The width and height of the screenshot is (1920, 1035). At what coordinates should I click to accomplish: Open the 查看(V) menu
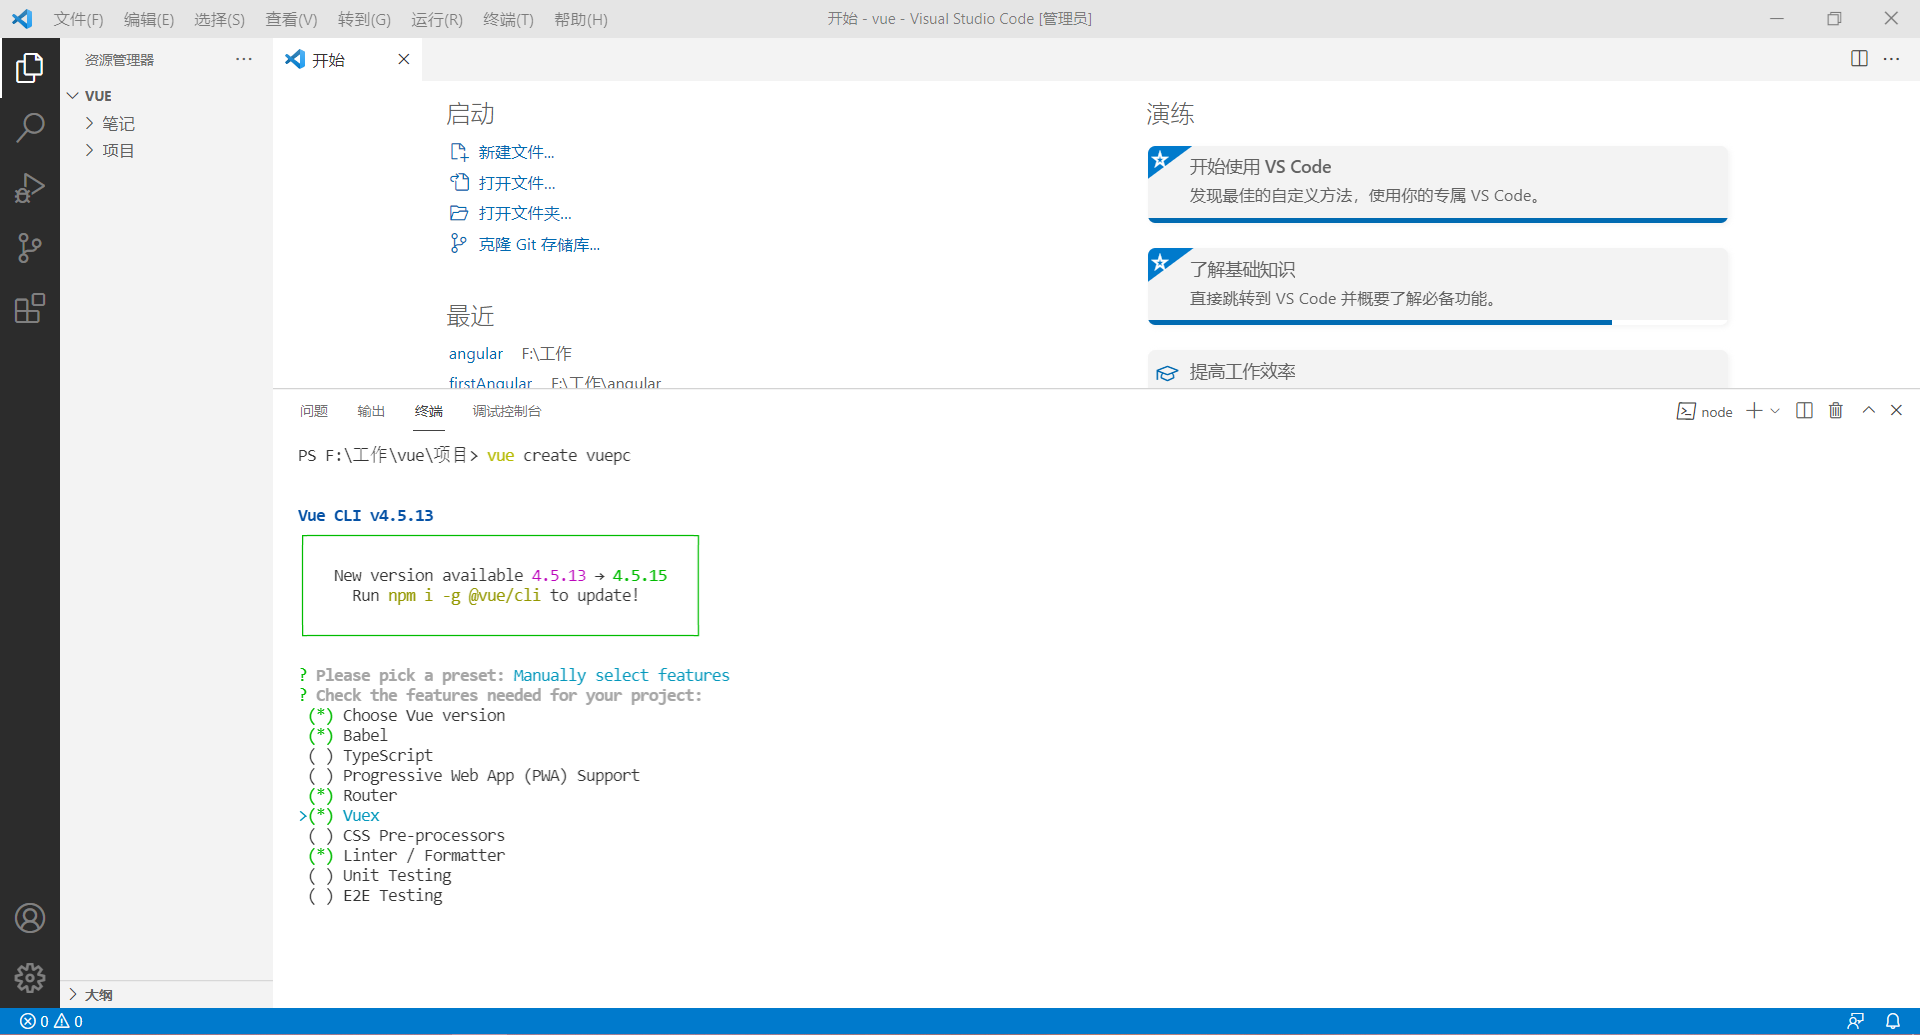coord(291,19)
